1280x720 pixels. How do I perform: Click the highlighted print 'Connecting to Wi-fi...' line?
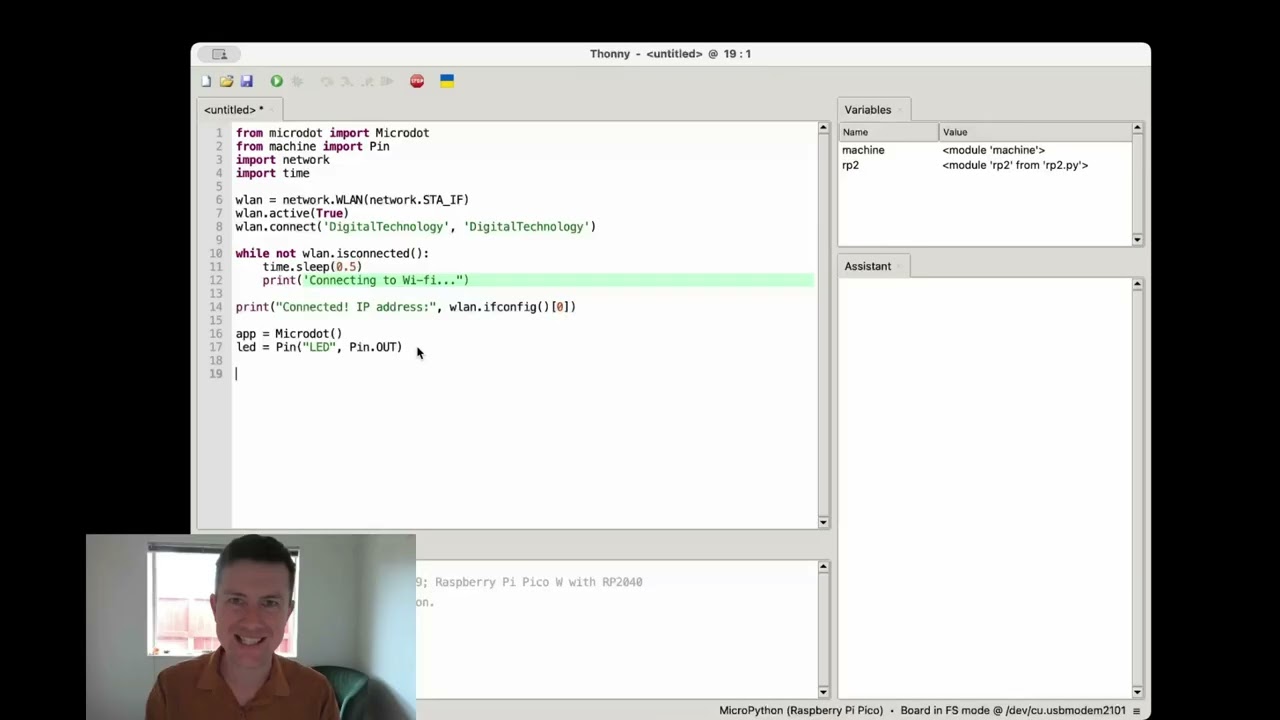pos(366,280)
